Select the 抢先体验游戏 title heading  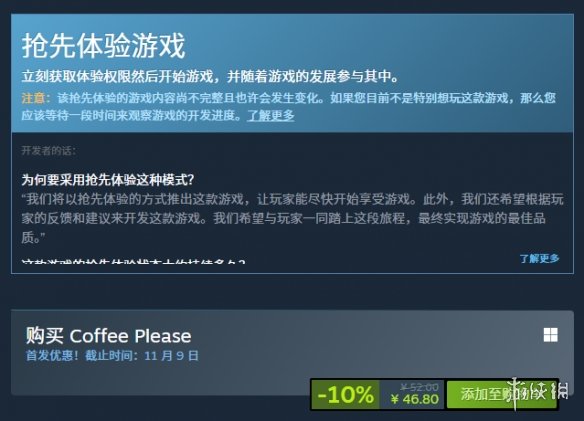pos(104,46)
